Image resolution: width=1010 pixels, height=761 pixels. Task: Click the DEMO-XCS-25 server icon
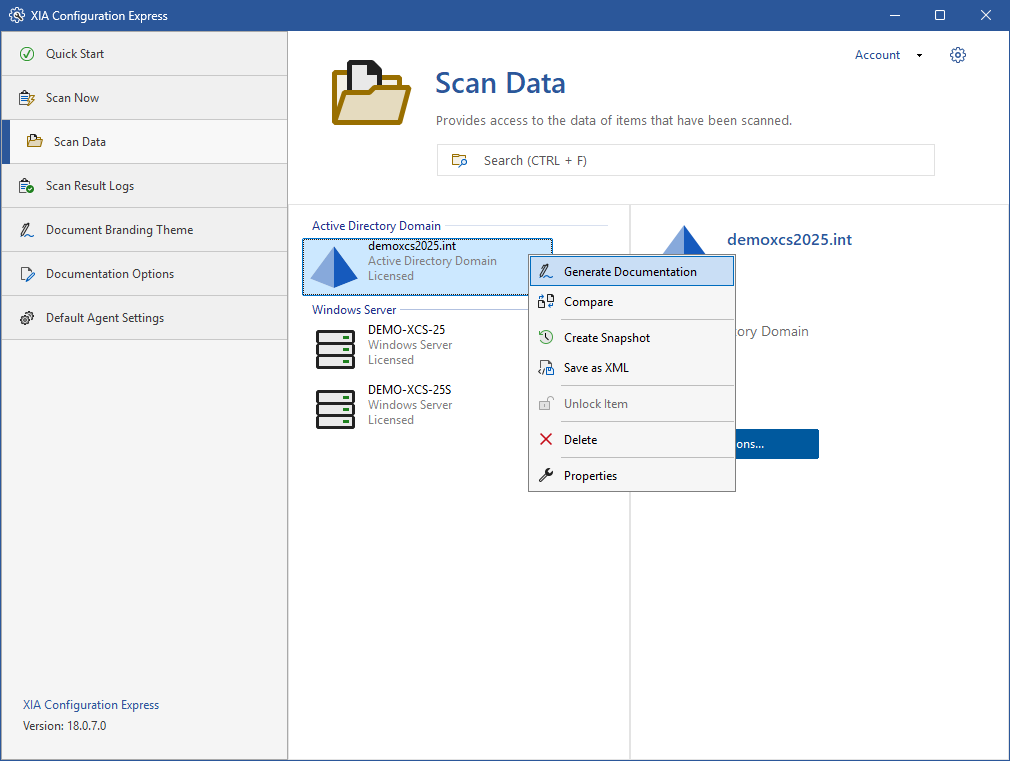[335, 349]
